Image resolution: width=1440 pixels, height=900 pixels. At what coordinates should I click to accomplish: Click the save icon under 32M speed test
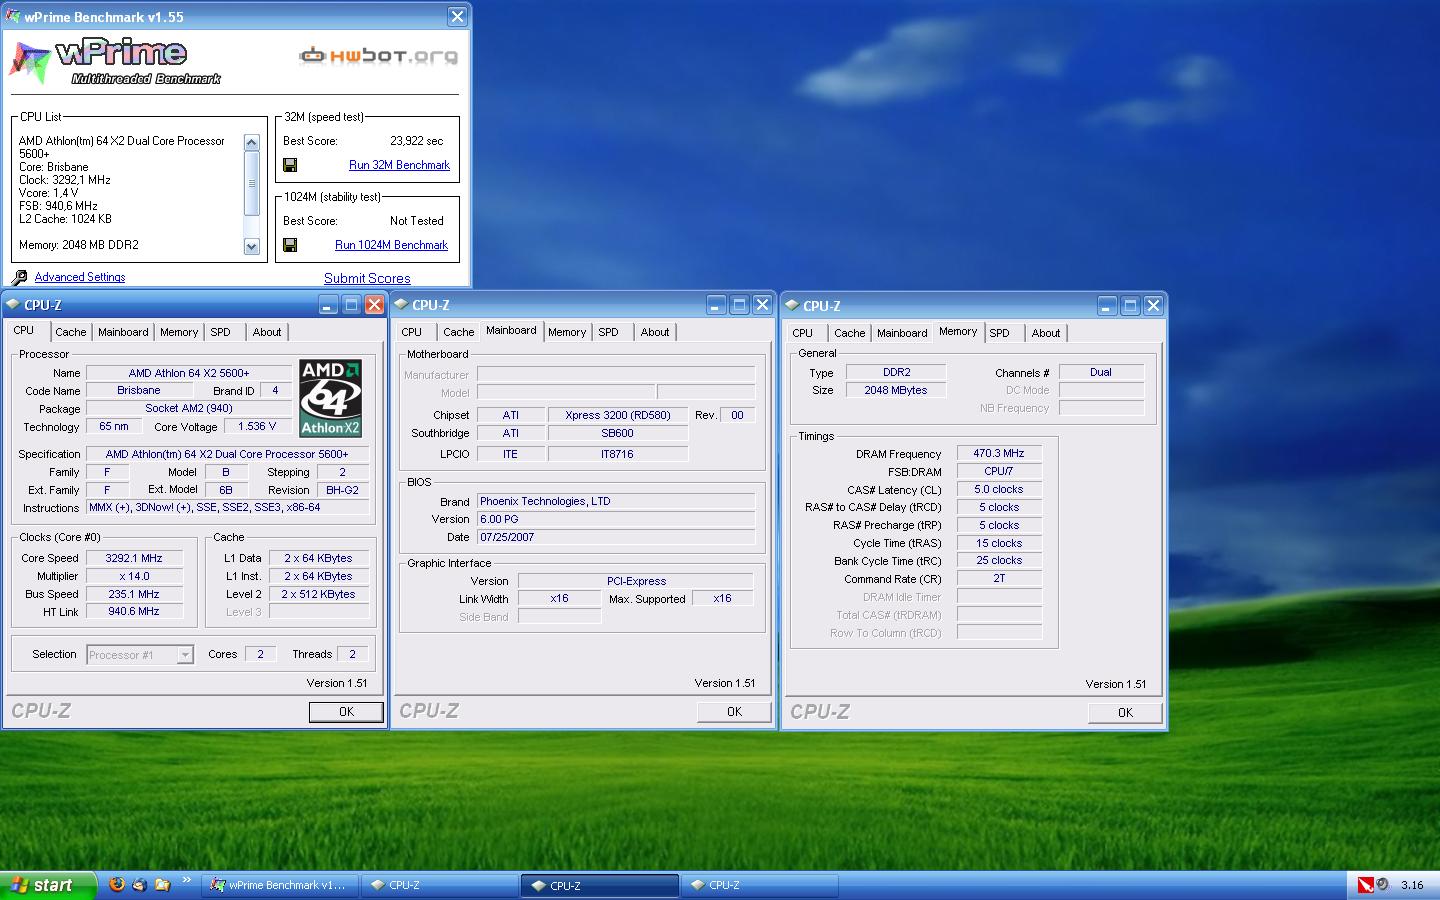pos(290,165)
